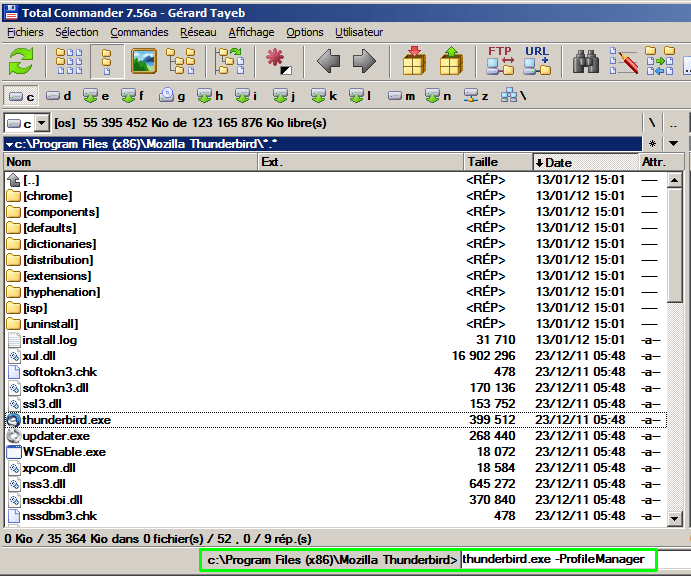
Task: Open Find files with the binoculars icon
Action: (586, 62)
